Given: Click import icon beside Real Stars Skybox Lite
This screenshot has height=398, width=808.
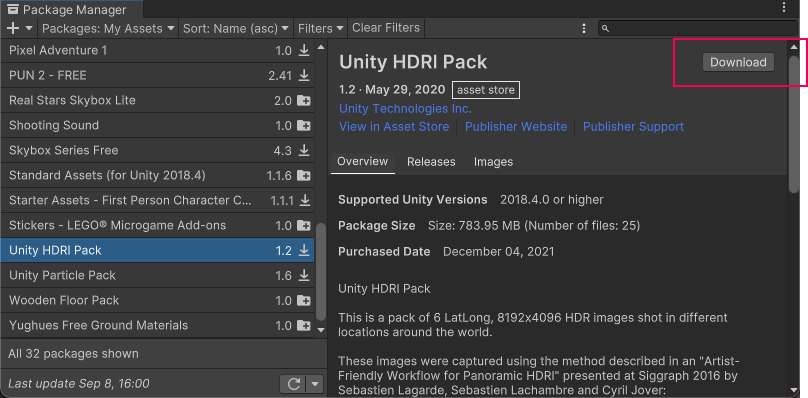Looking at the screenshot, I should (305, 101).
